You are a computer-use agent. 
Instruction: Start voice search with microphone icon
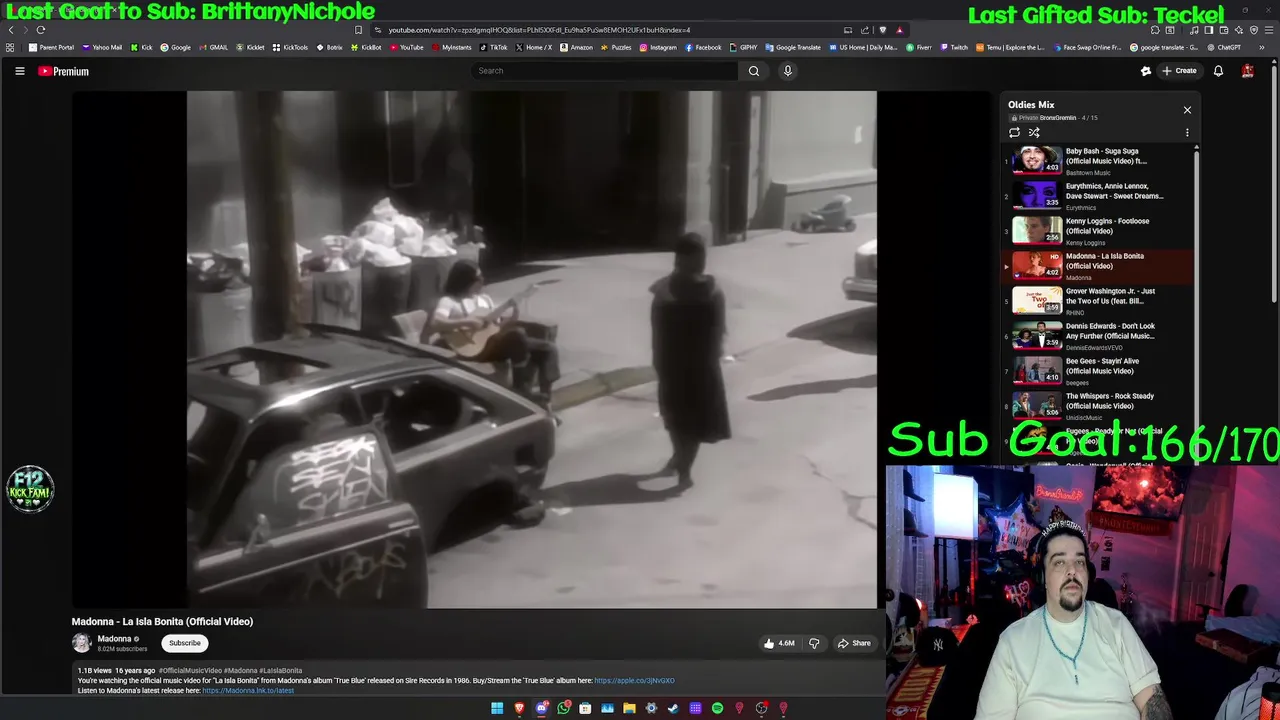tap(788, 71)
